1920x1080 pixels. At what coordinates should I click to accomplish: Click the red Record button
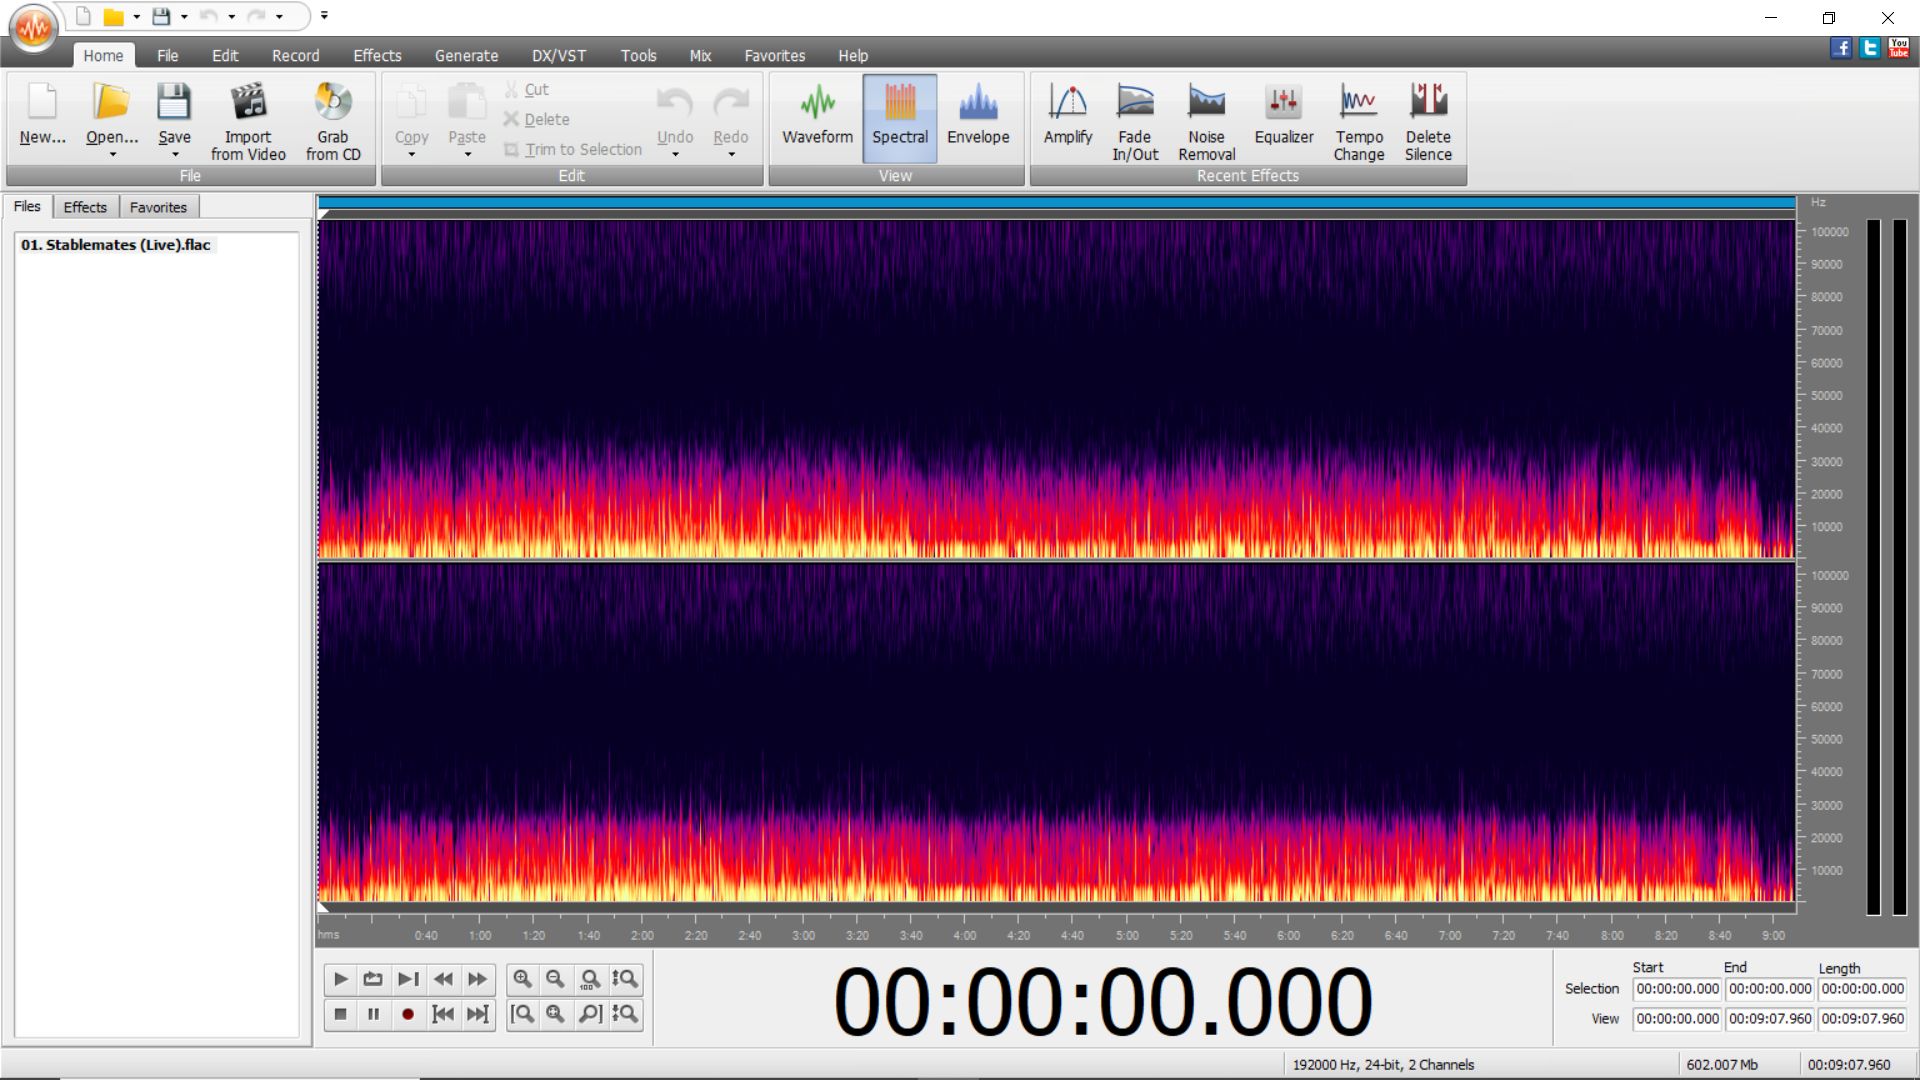coord(407,1014)
